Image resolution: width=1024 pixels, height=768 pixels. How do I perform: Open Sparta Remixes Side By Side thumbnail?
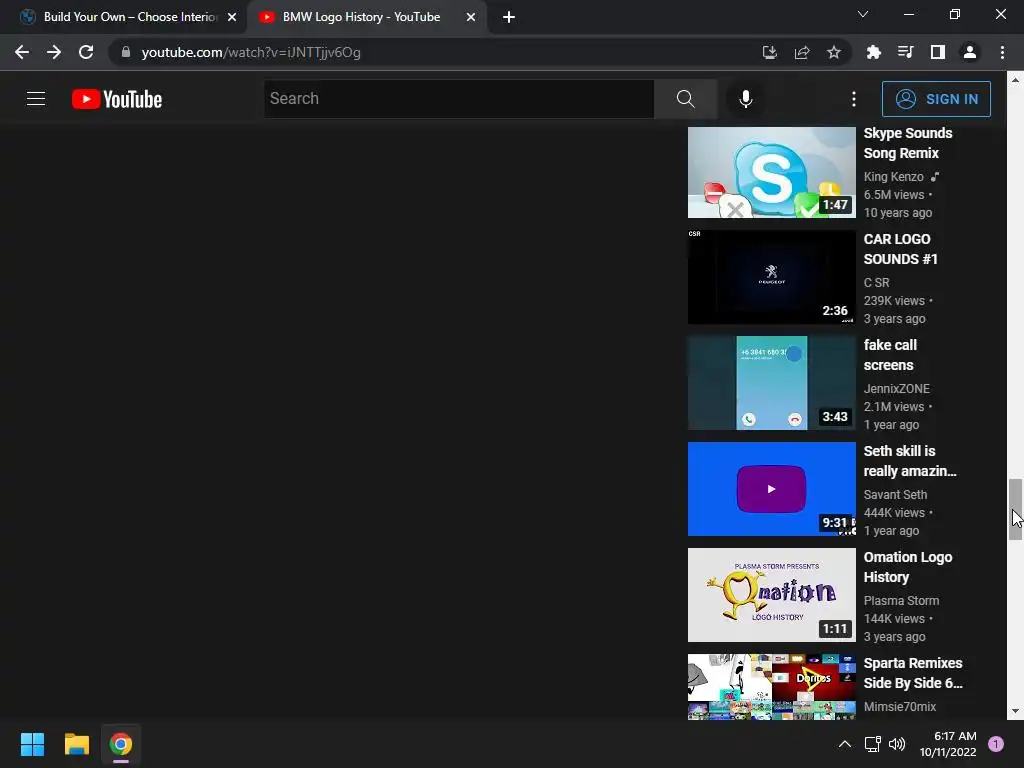click(x=771, y=687)
